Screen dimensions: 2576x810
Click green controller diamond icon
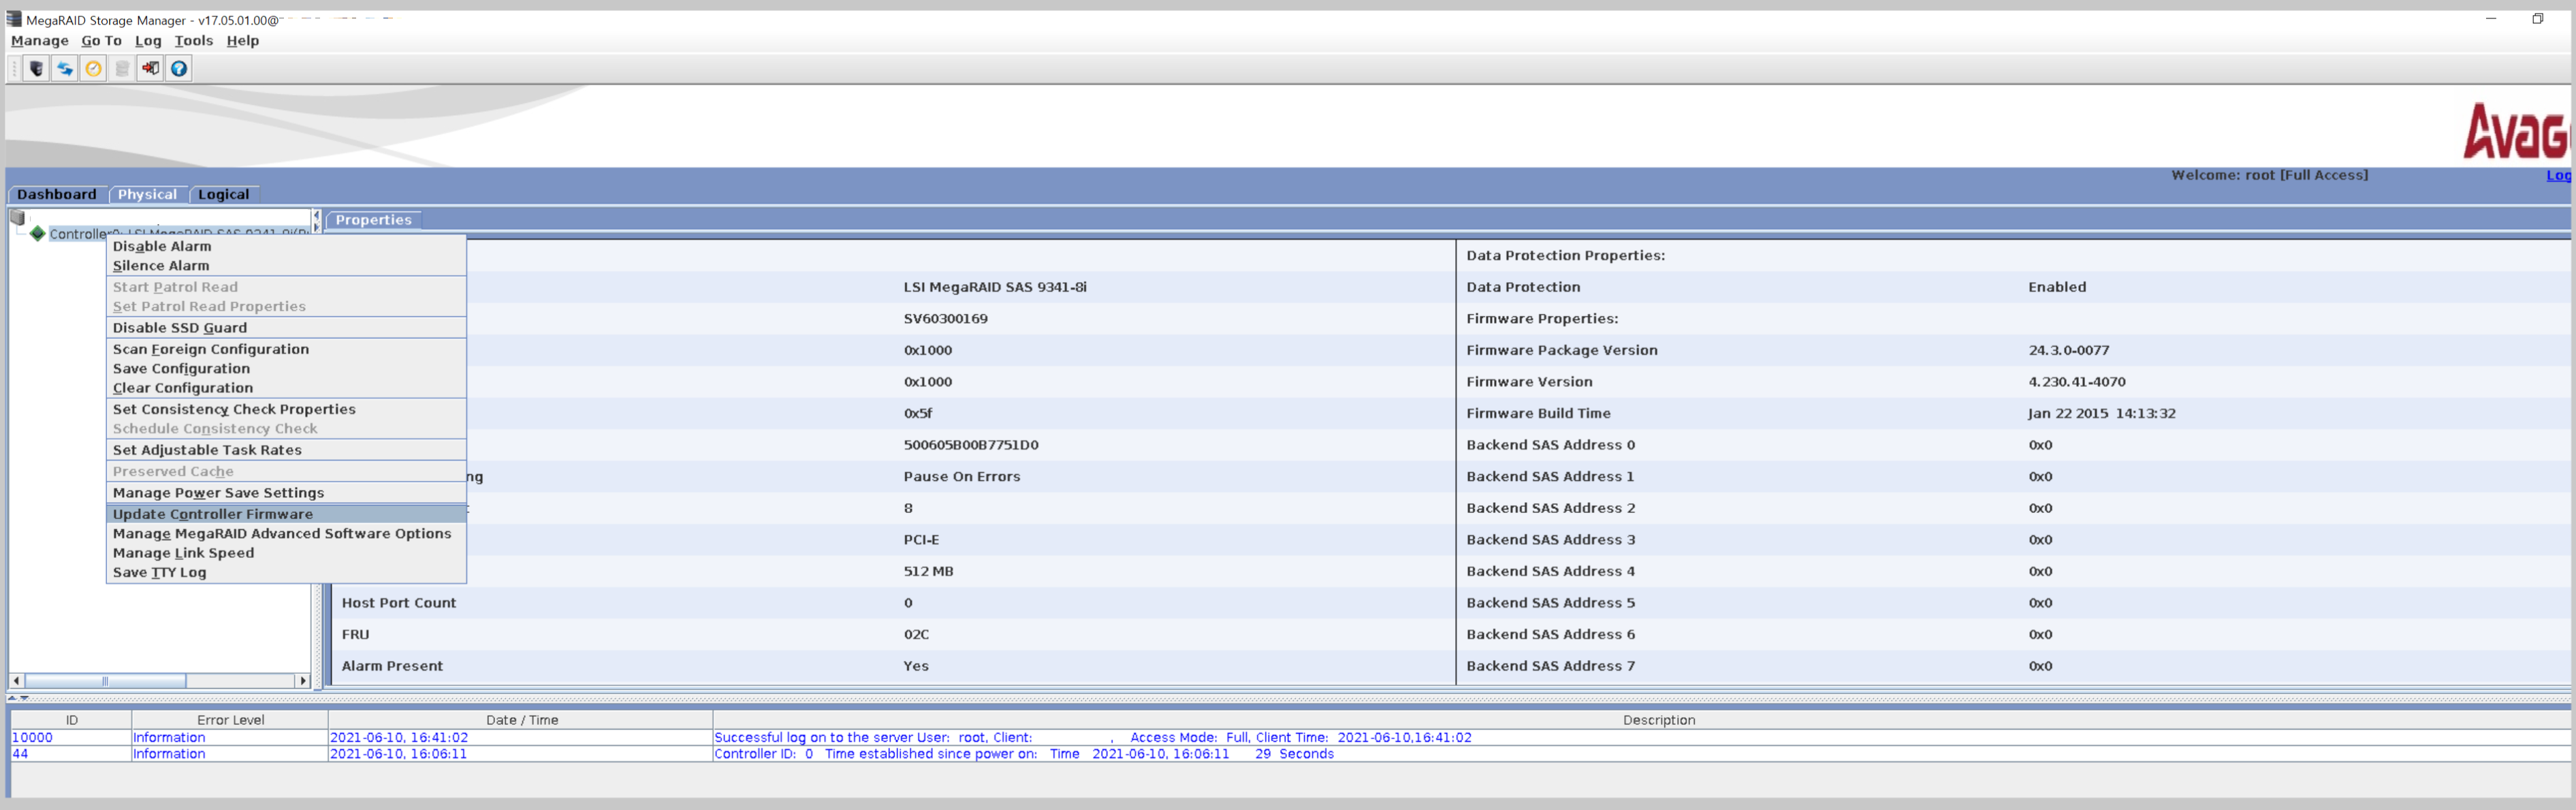(38, 233)
